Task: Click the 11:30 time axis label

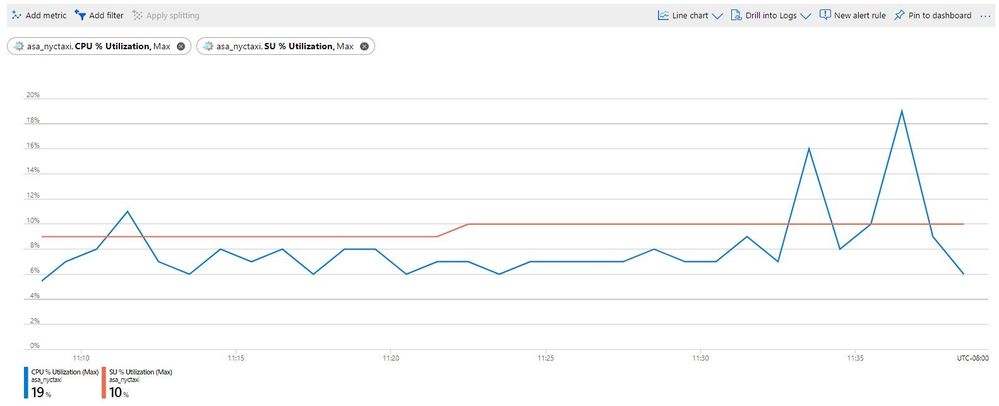Action: (x=700, y=359)
